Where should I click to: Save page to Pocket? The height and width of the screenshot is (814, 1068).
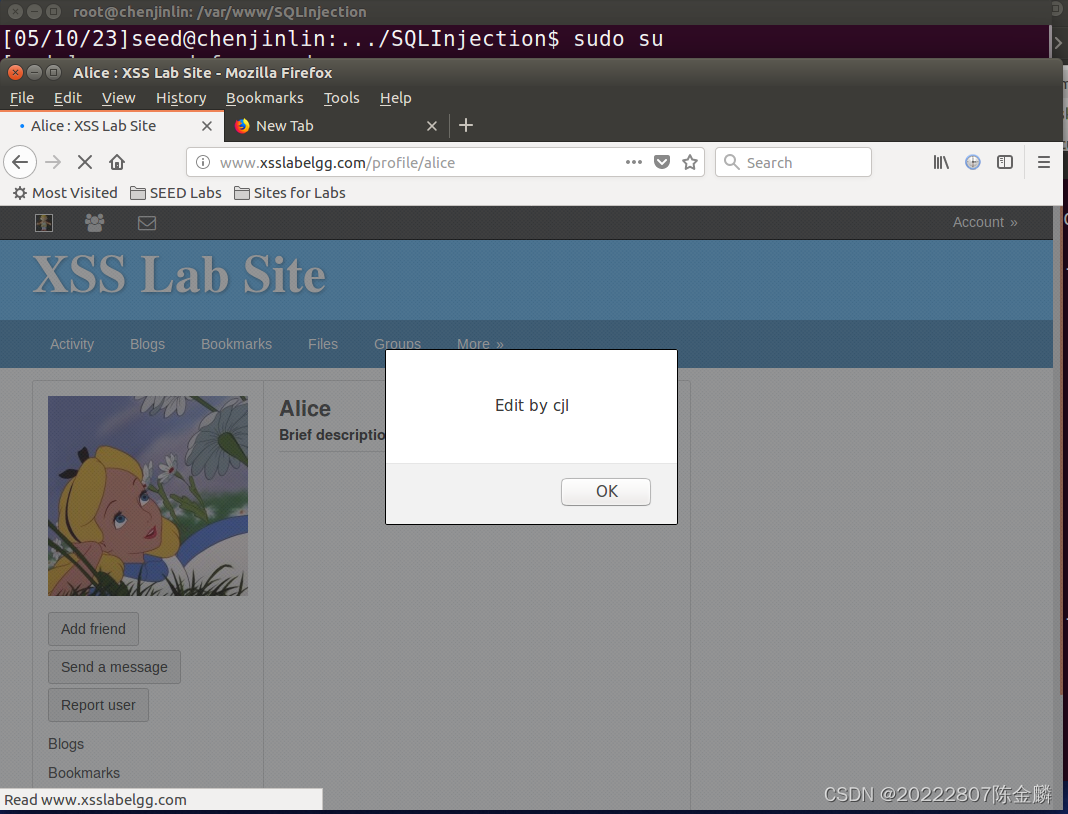click(x=661, y=162)
